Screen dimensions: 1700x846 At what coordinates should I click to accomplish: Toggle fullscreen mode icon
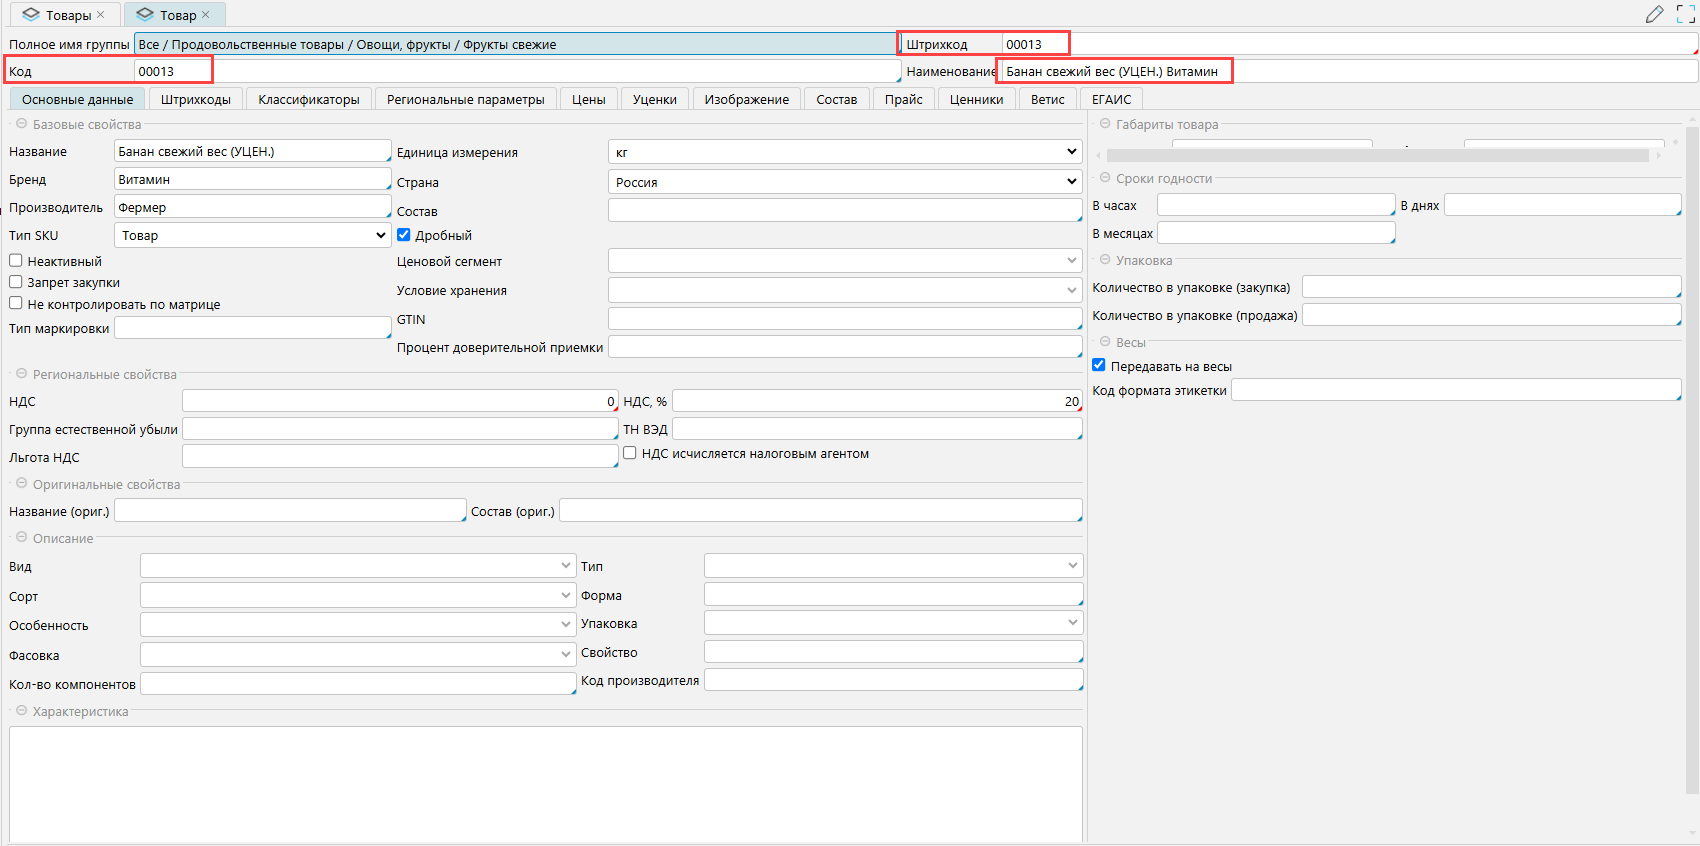1685,14
